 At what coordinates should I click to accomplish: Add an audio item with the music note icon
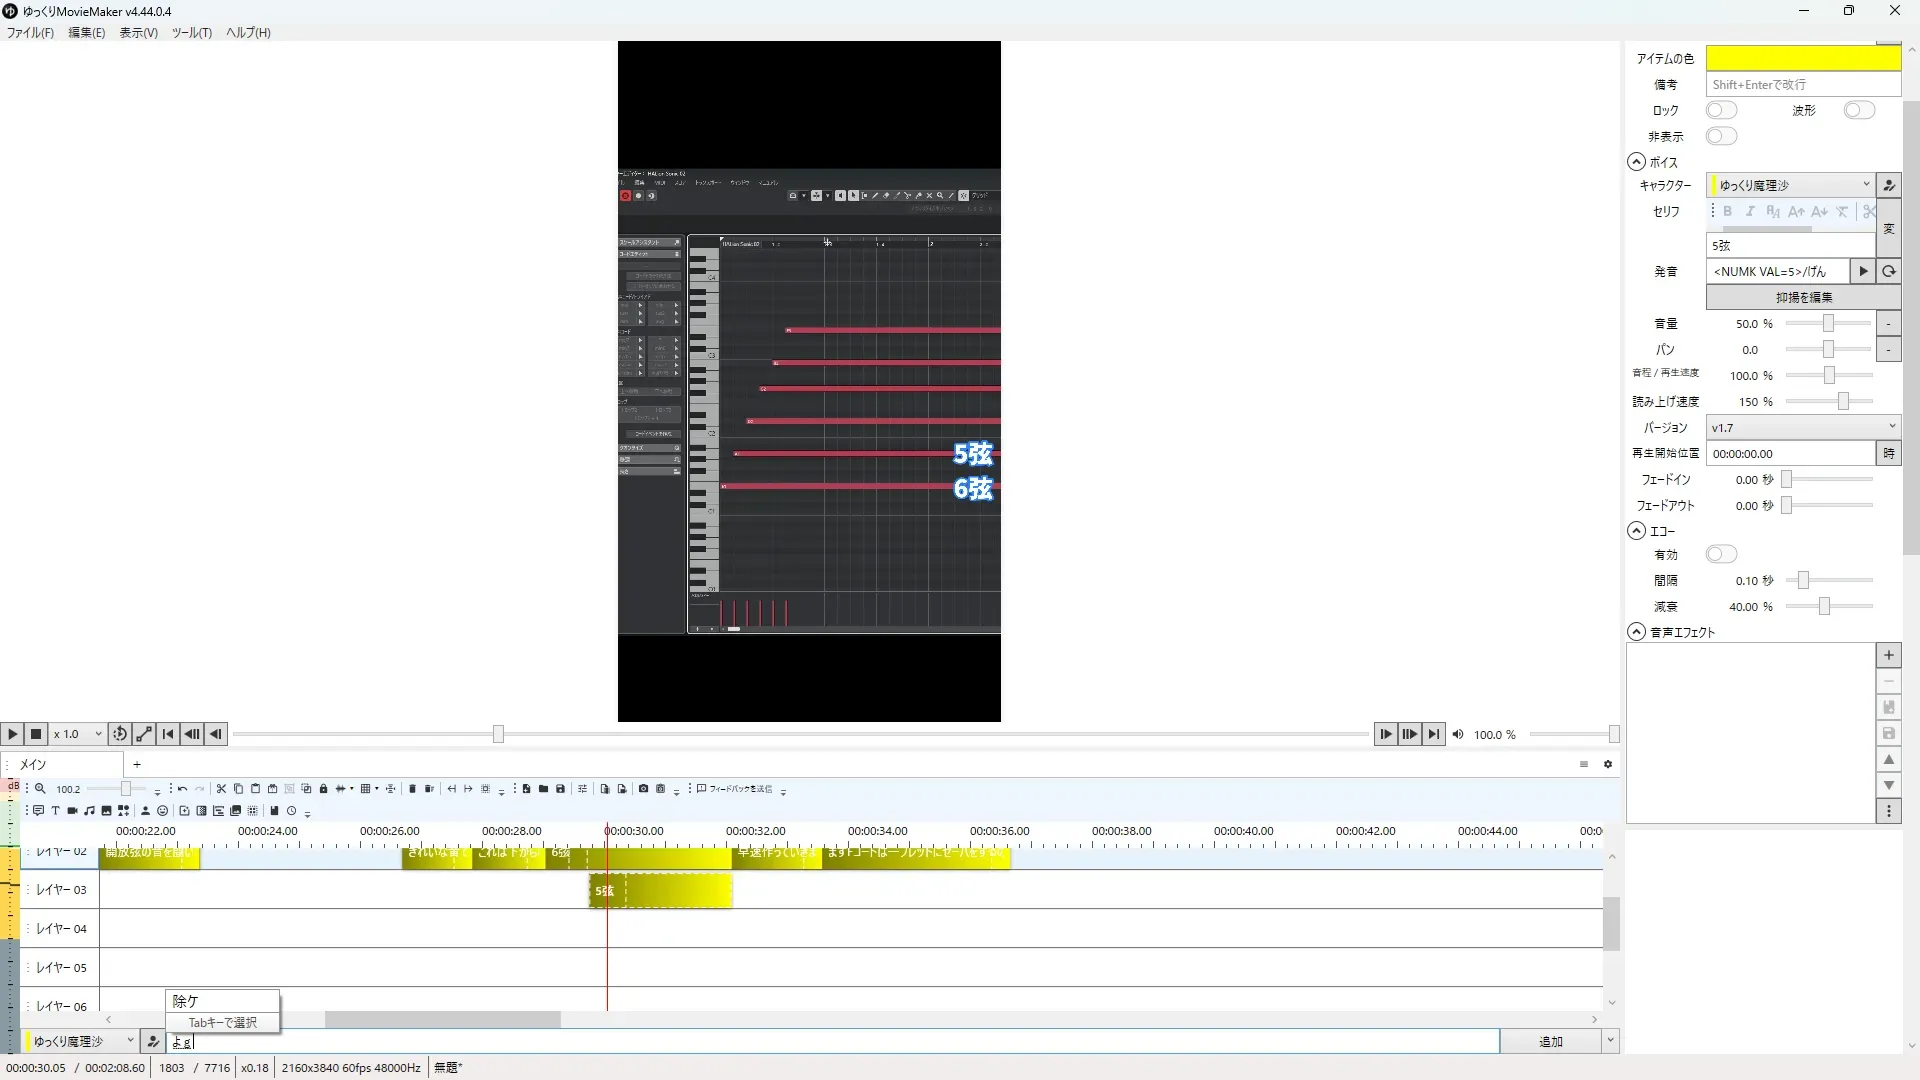click(x=89, y=811)
